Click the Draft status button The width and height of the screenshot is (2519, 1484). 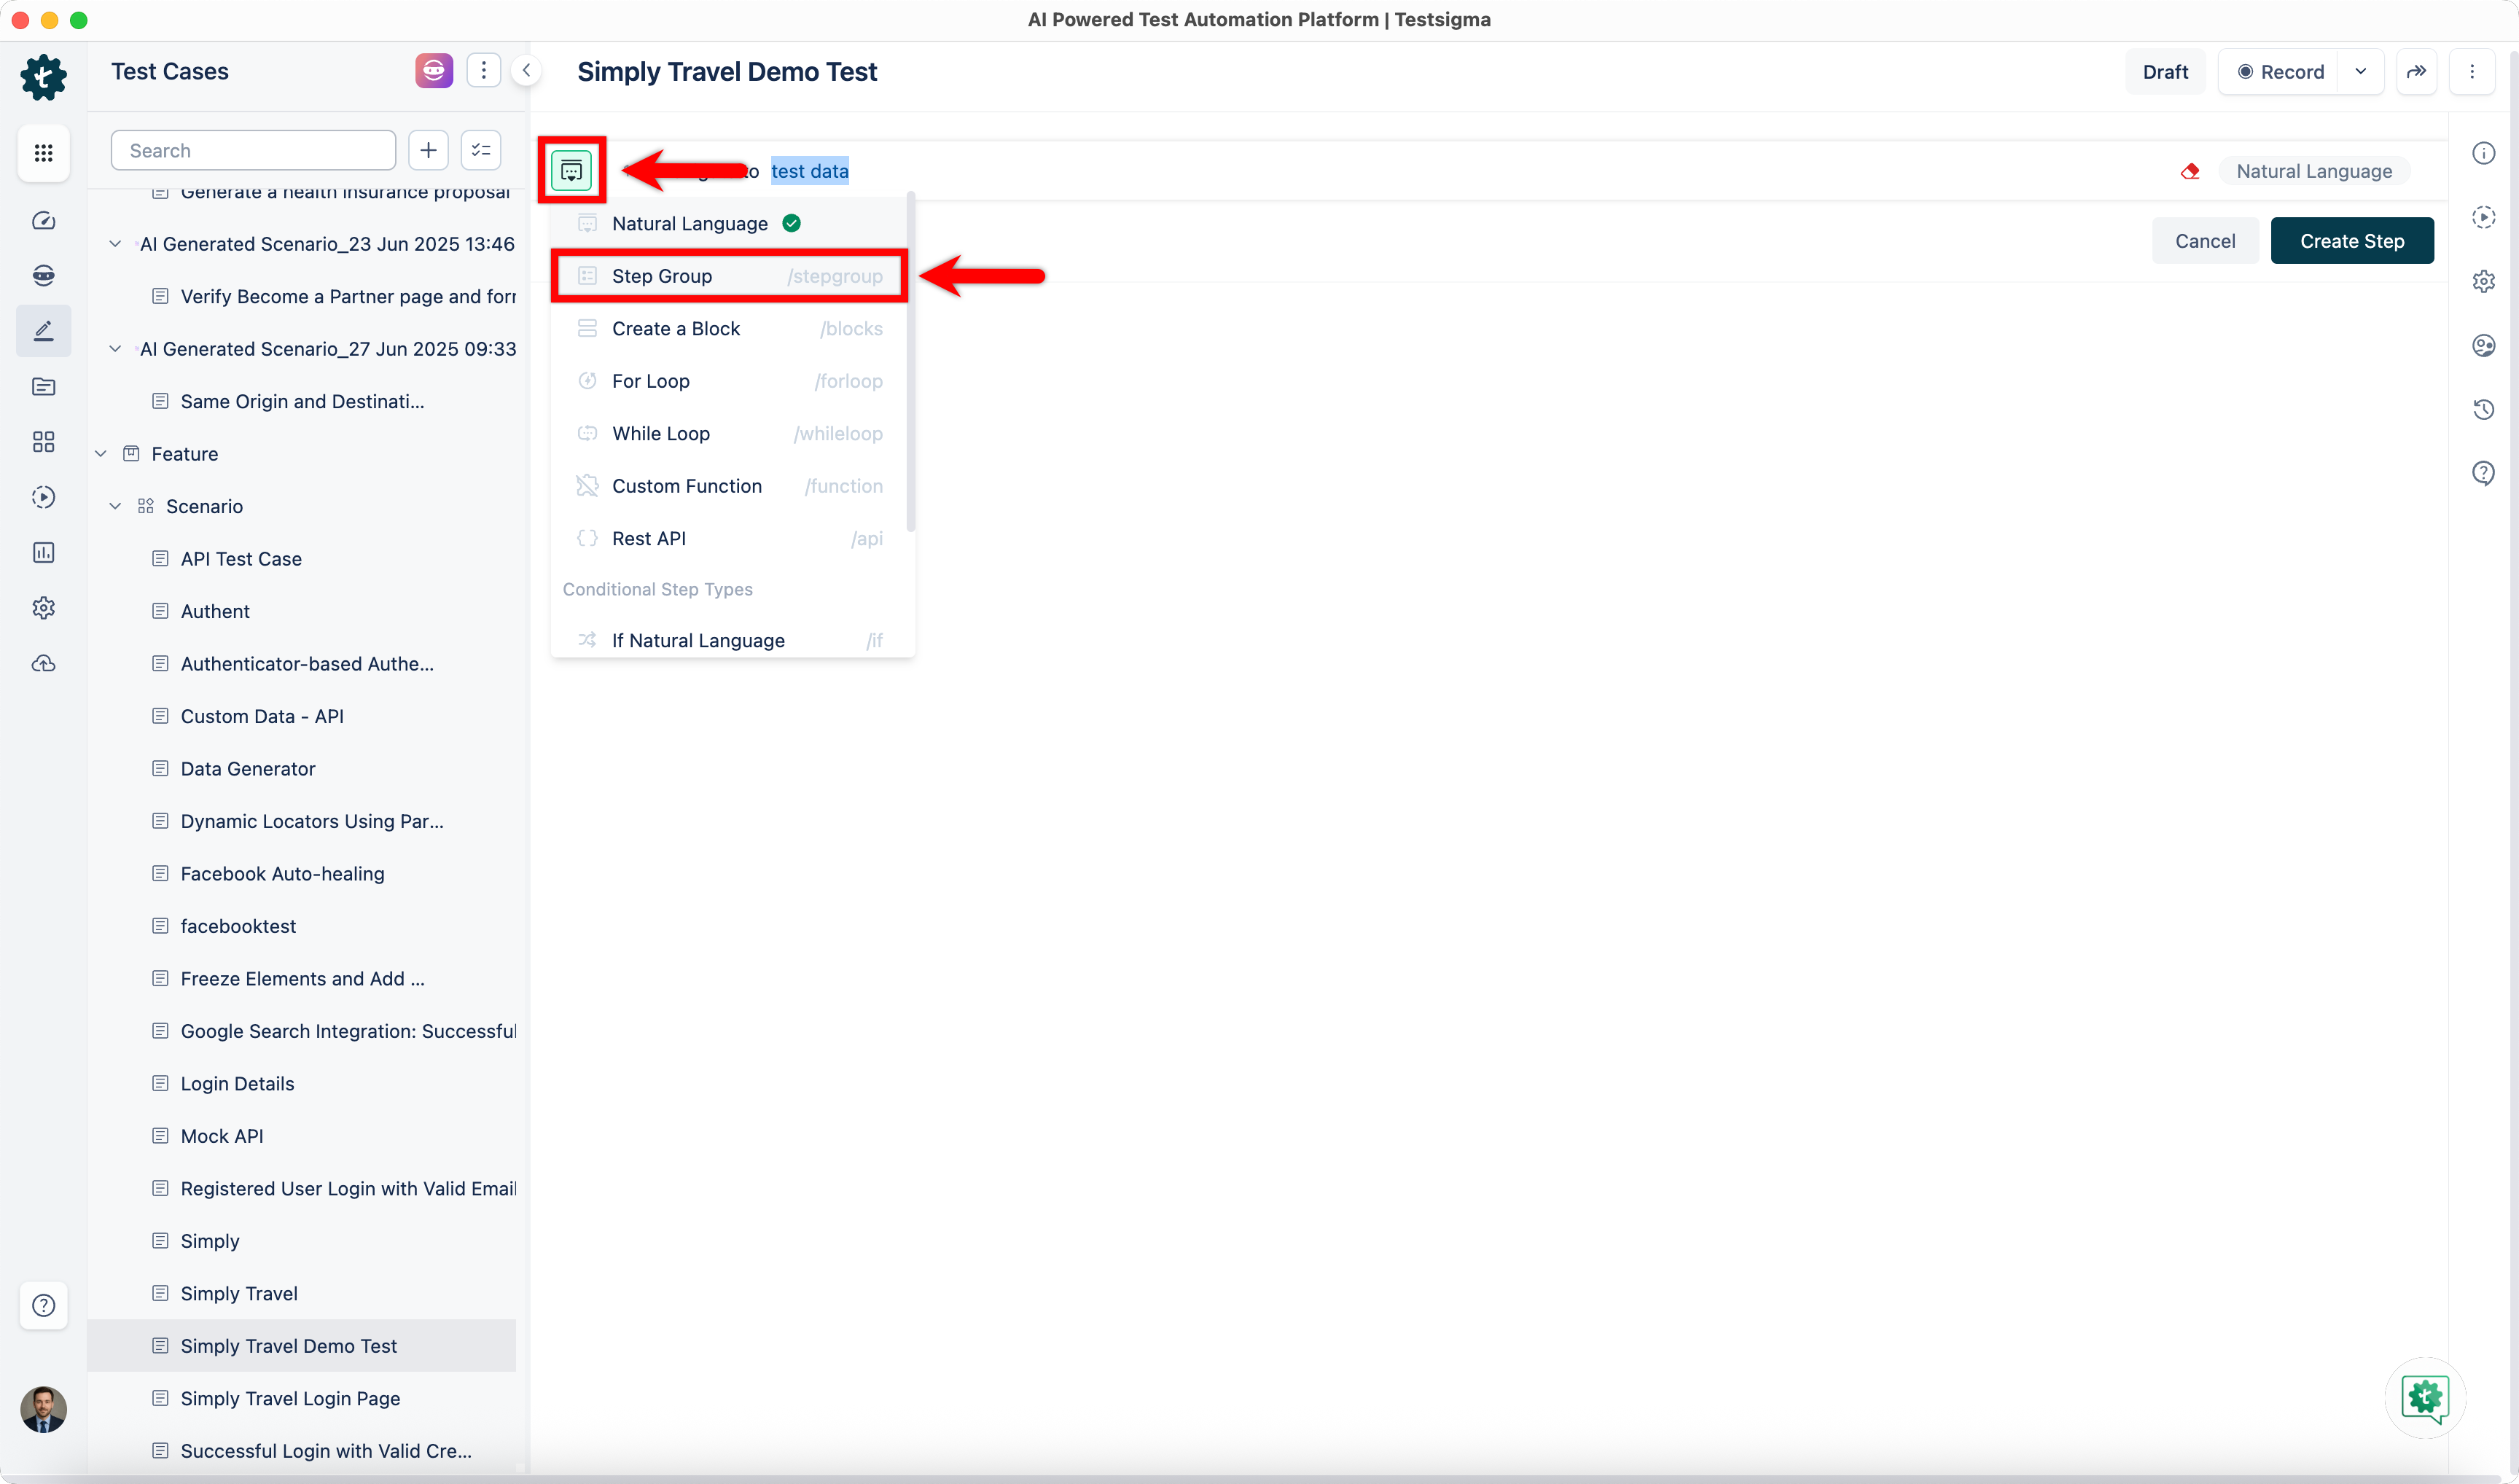[x=2165, y=71]
